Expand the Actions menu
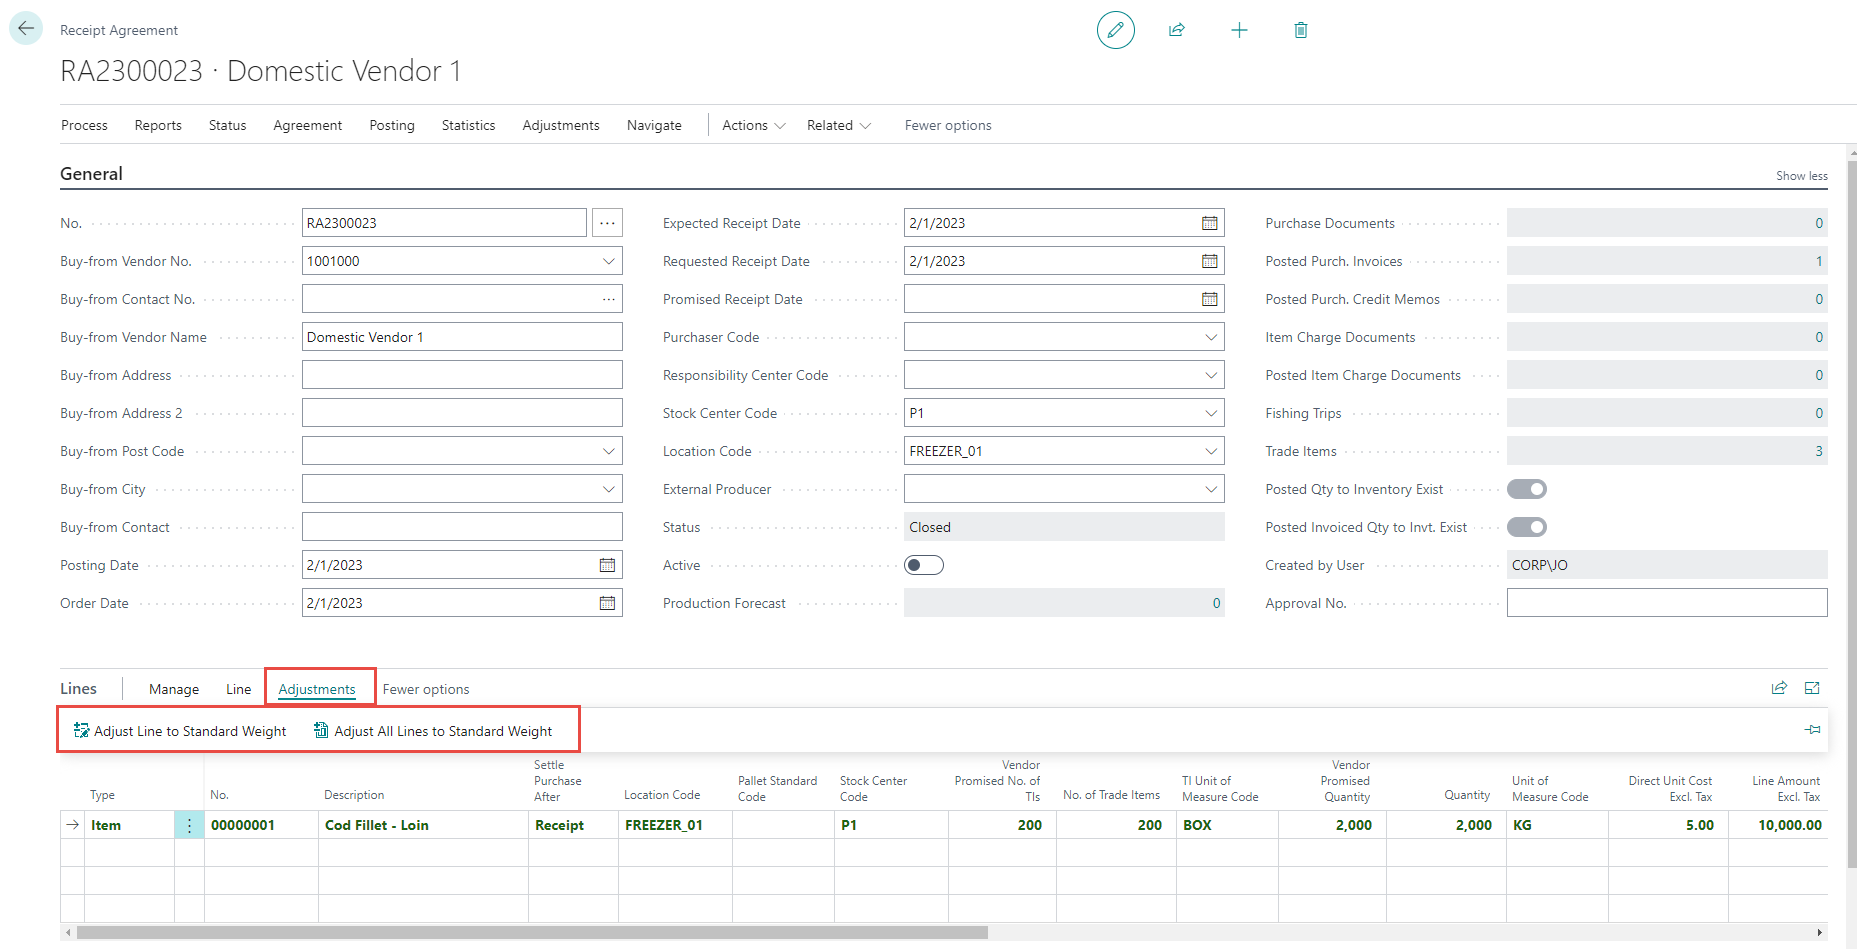The image size is (1857, 949). click(x=754, y=125)
